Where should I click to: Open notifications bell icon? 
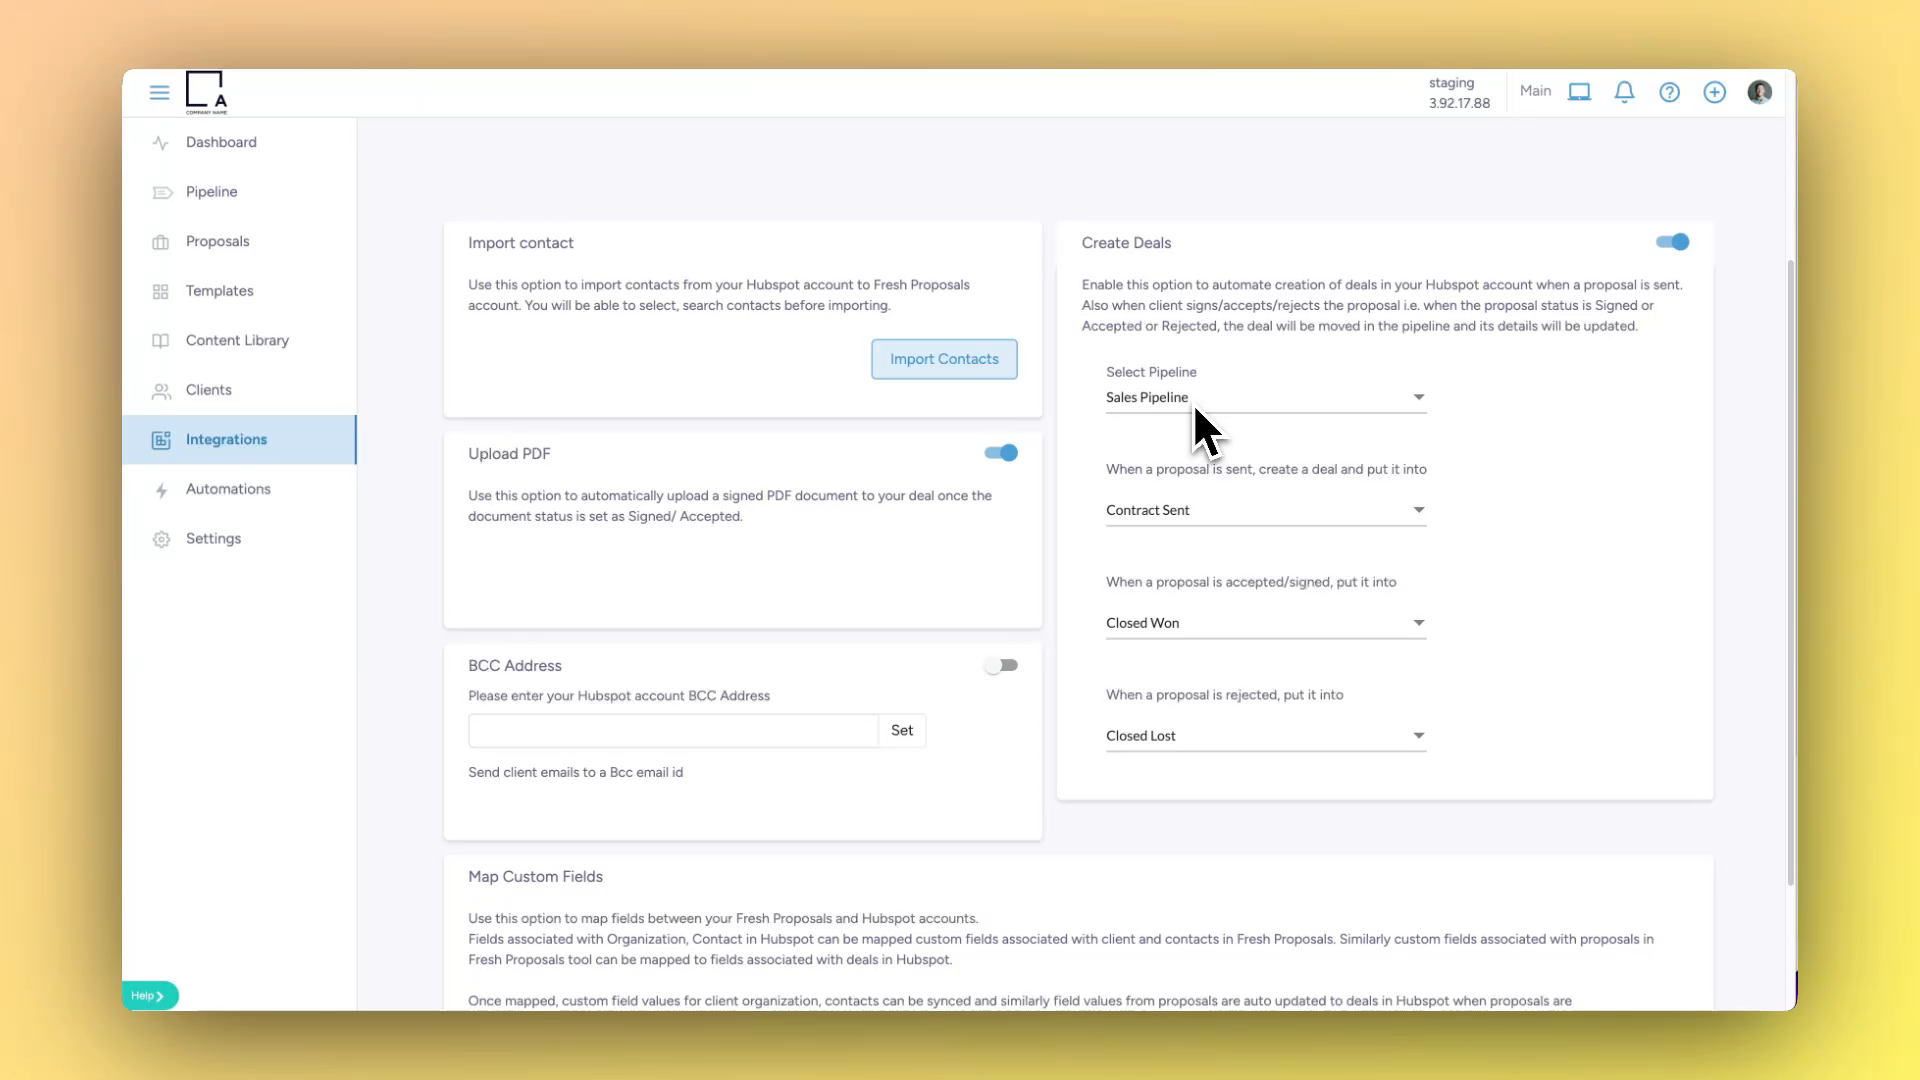pyautogui.click(x=1624, y=92)
